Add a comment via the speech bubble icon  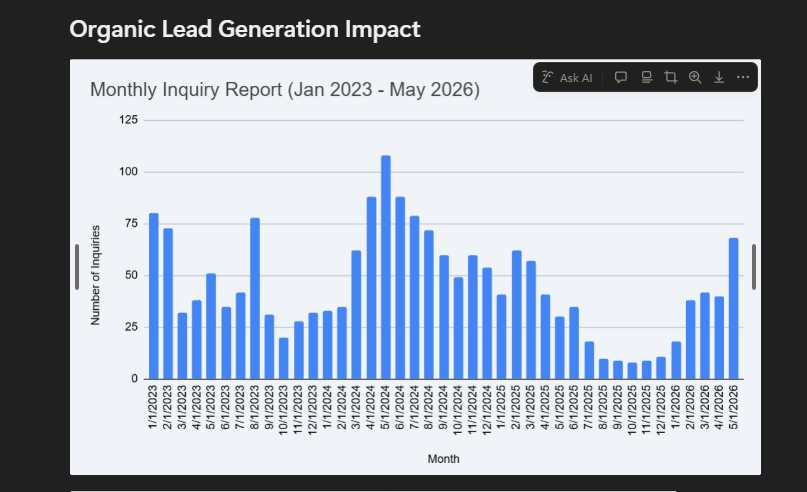click(x=621, y=78)
